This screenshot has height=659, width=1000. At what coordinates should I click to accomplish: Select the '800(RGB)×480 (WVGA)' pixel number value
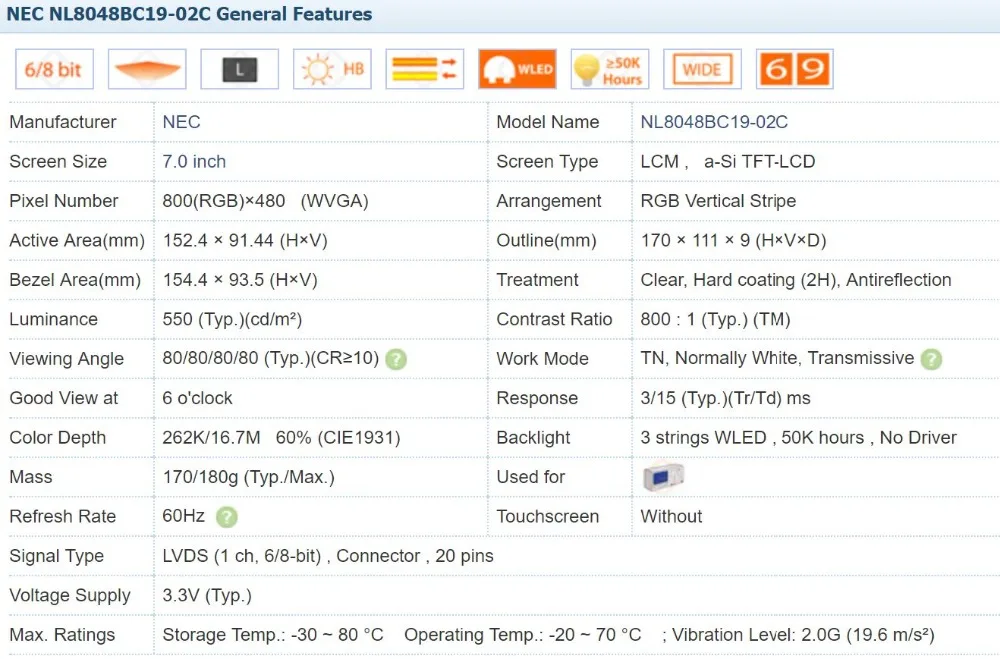tap(265, 201)
